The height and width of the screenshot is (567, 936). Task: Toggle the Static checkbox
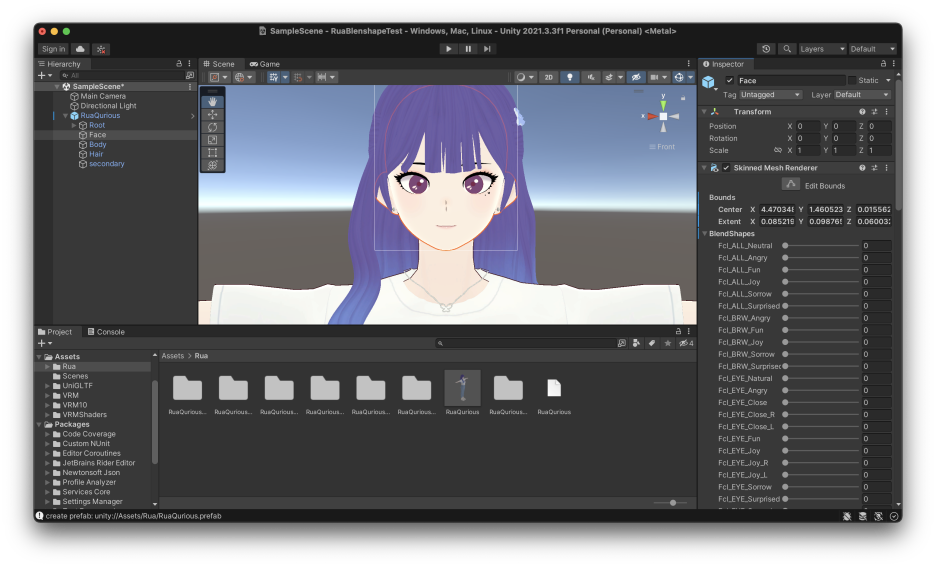coord(852,81)
